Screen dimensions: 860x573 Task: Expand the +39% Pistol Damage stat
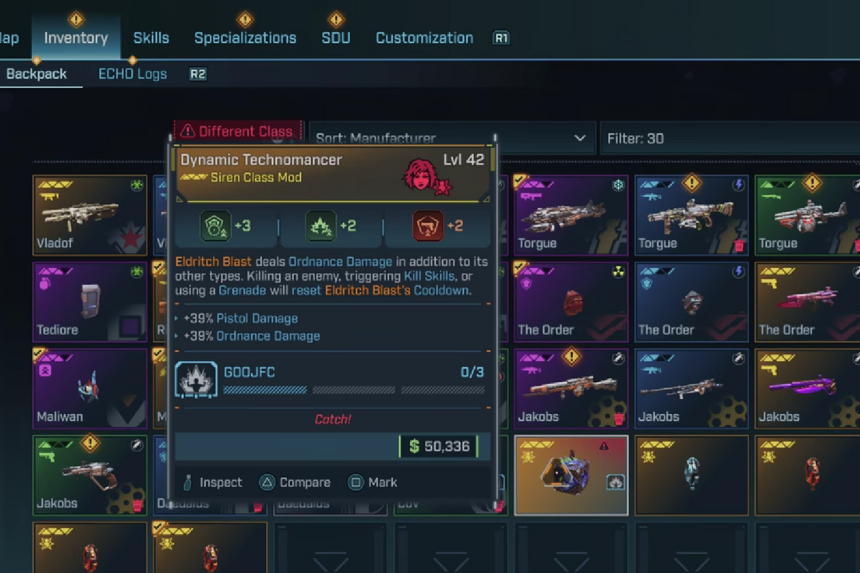(240, 319)
